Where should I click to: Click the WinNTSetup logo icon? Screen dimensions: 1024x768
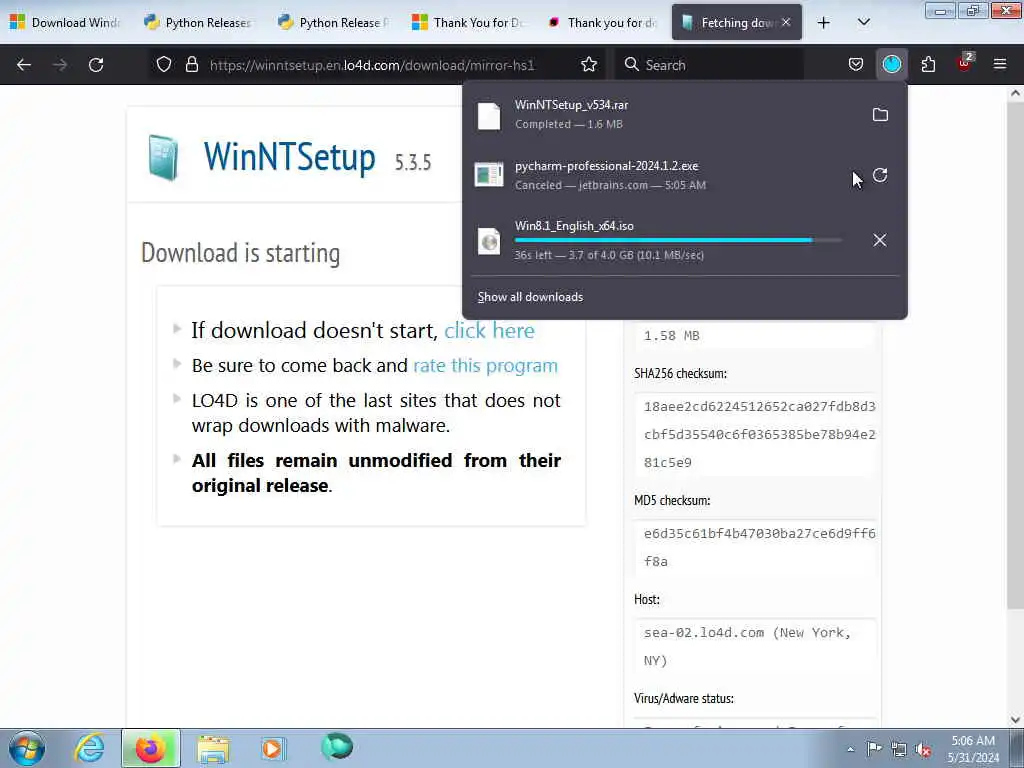163,157
